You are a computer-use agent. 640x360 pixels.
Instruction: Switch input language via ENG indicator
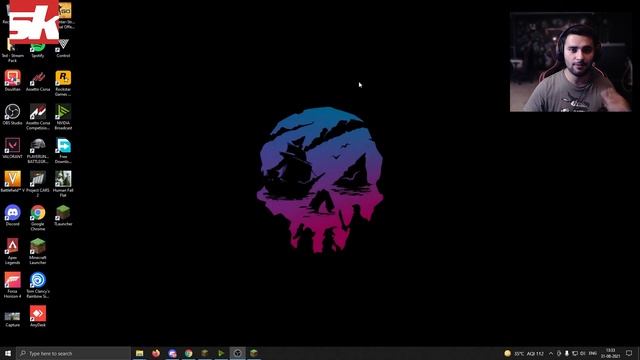(593, 353)
